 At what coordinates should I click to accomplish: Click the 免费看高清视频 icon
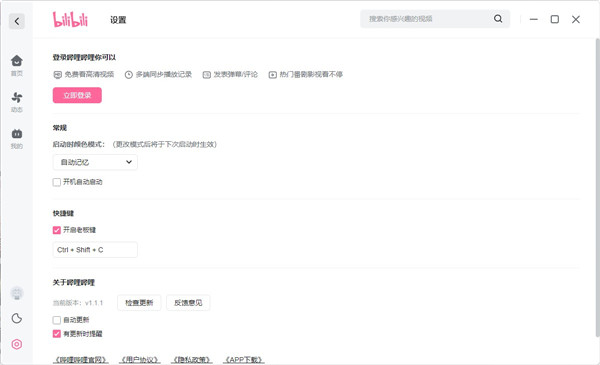57,75
